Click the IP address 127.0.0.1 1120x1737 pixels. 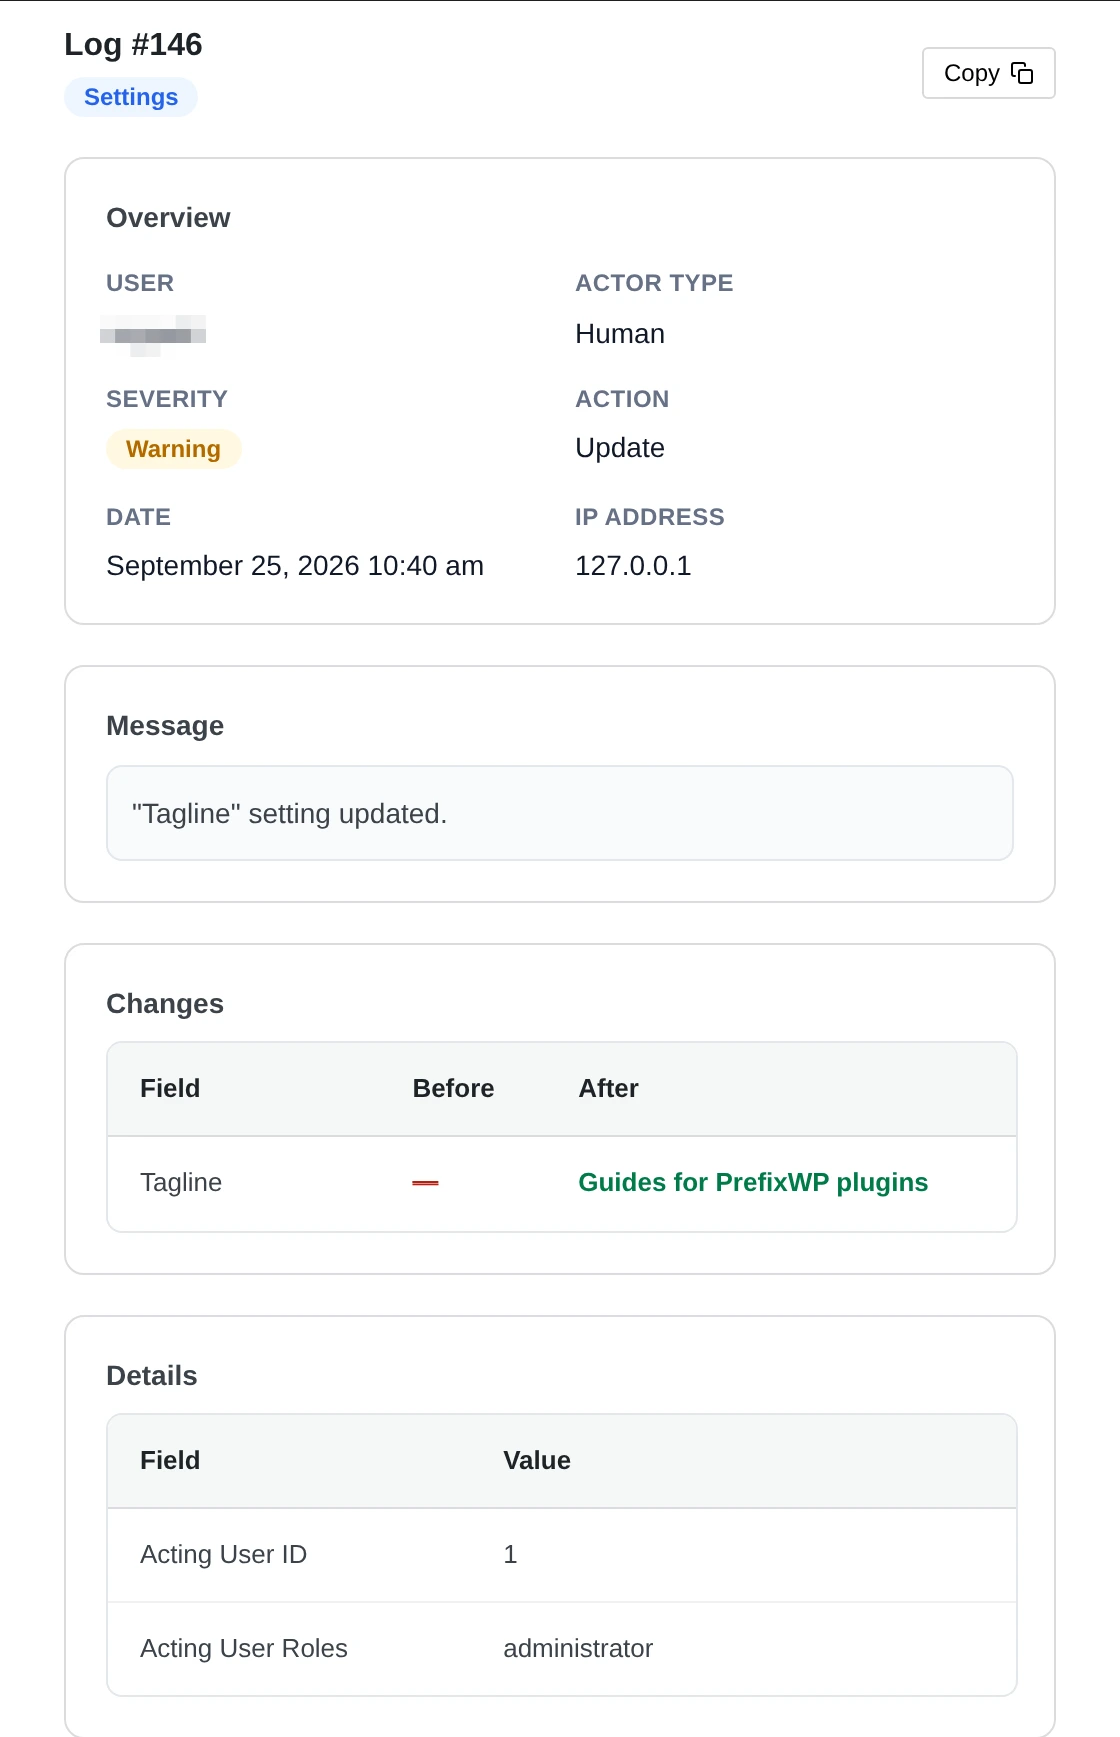pyautogui.click(x=633, y=566)
